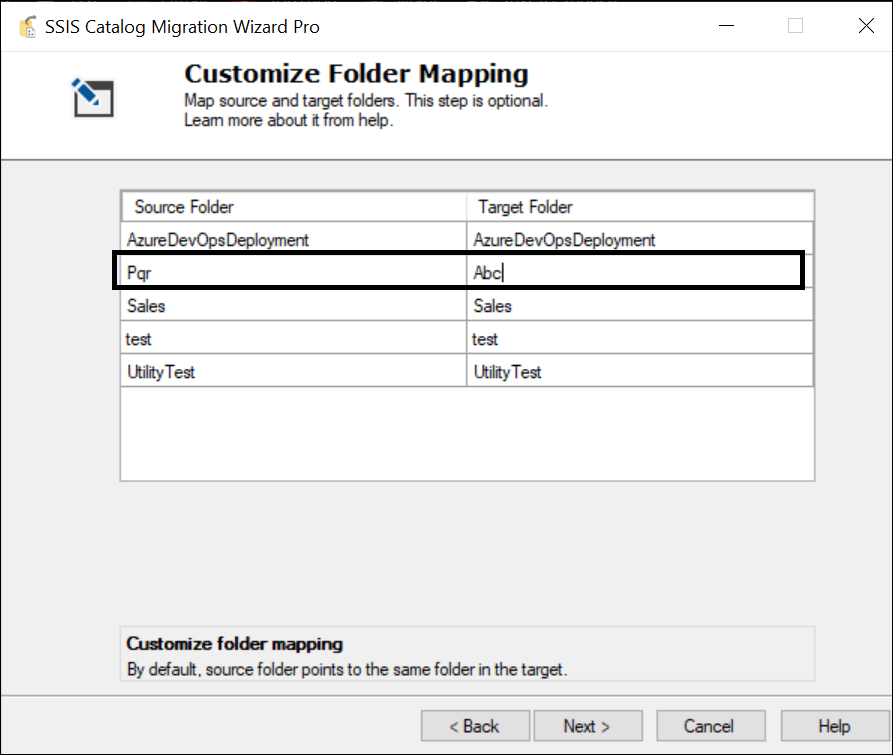This screenshot has height=755, width=893.
Task: Select the test source folder cell
Action: pyautogui.click(x=294, y=339)
